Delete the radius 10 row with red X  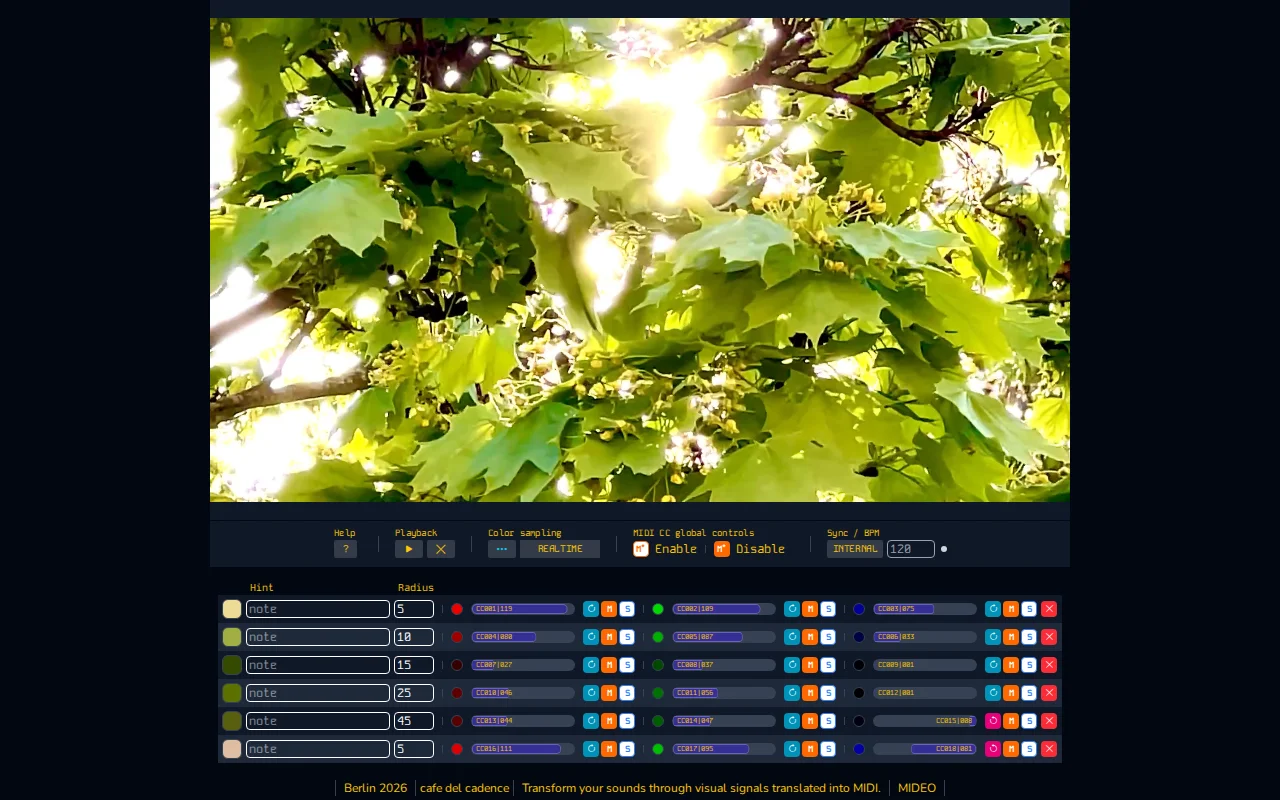1049,637
